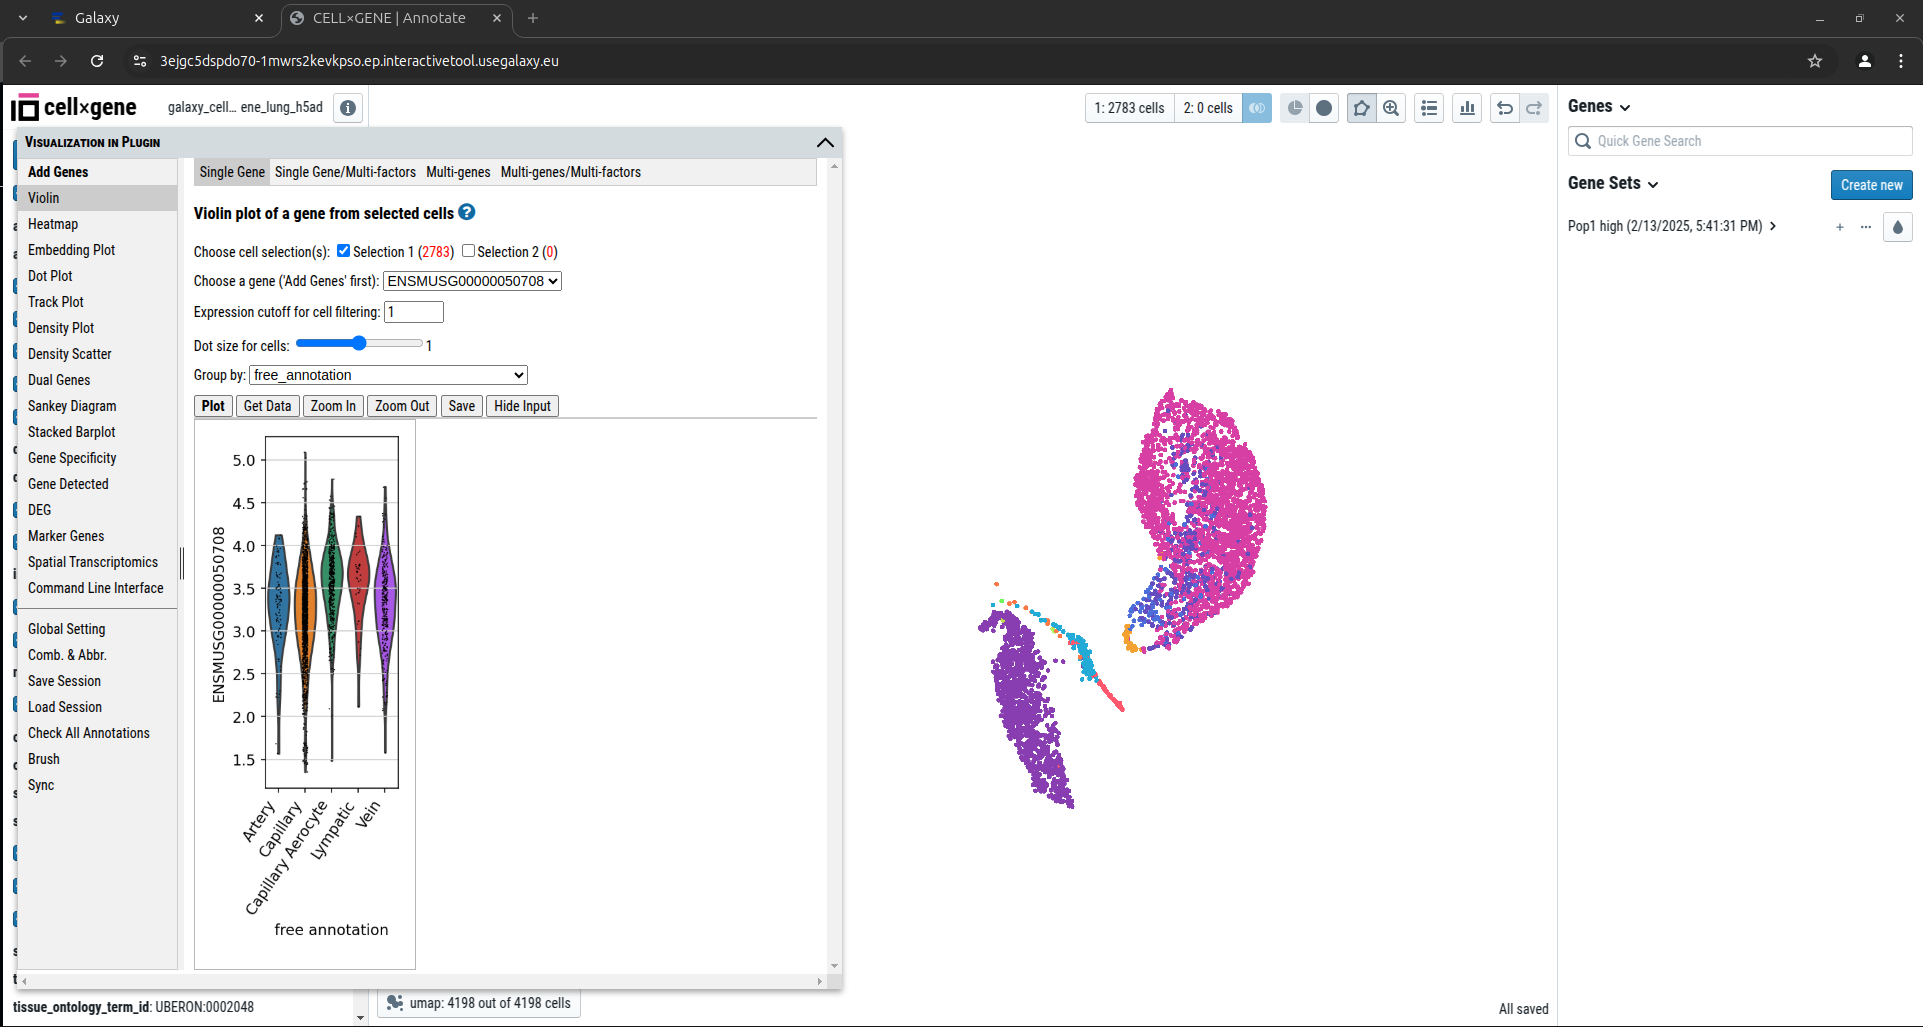Open the umap embedding chooser
1923x1027 pixels.
click(x=479, y=1003)
